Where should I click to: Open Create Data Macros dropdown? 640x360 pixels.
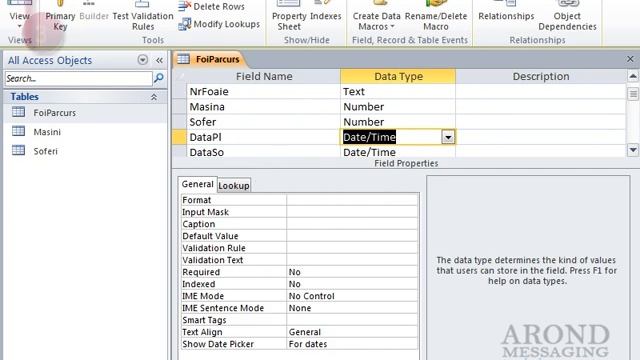tap(376, 16)
